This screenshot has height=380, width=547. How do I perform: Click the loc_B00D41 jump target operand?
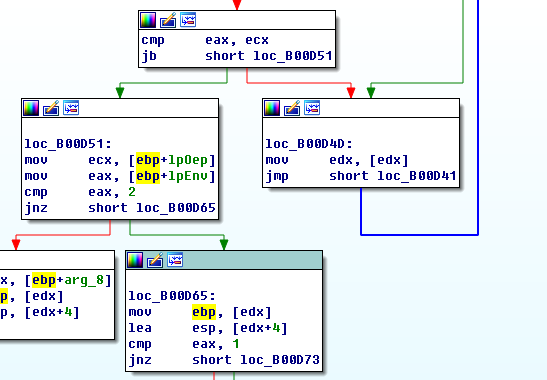[x=417, y=176]
